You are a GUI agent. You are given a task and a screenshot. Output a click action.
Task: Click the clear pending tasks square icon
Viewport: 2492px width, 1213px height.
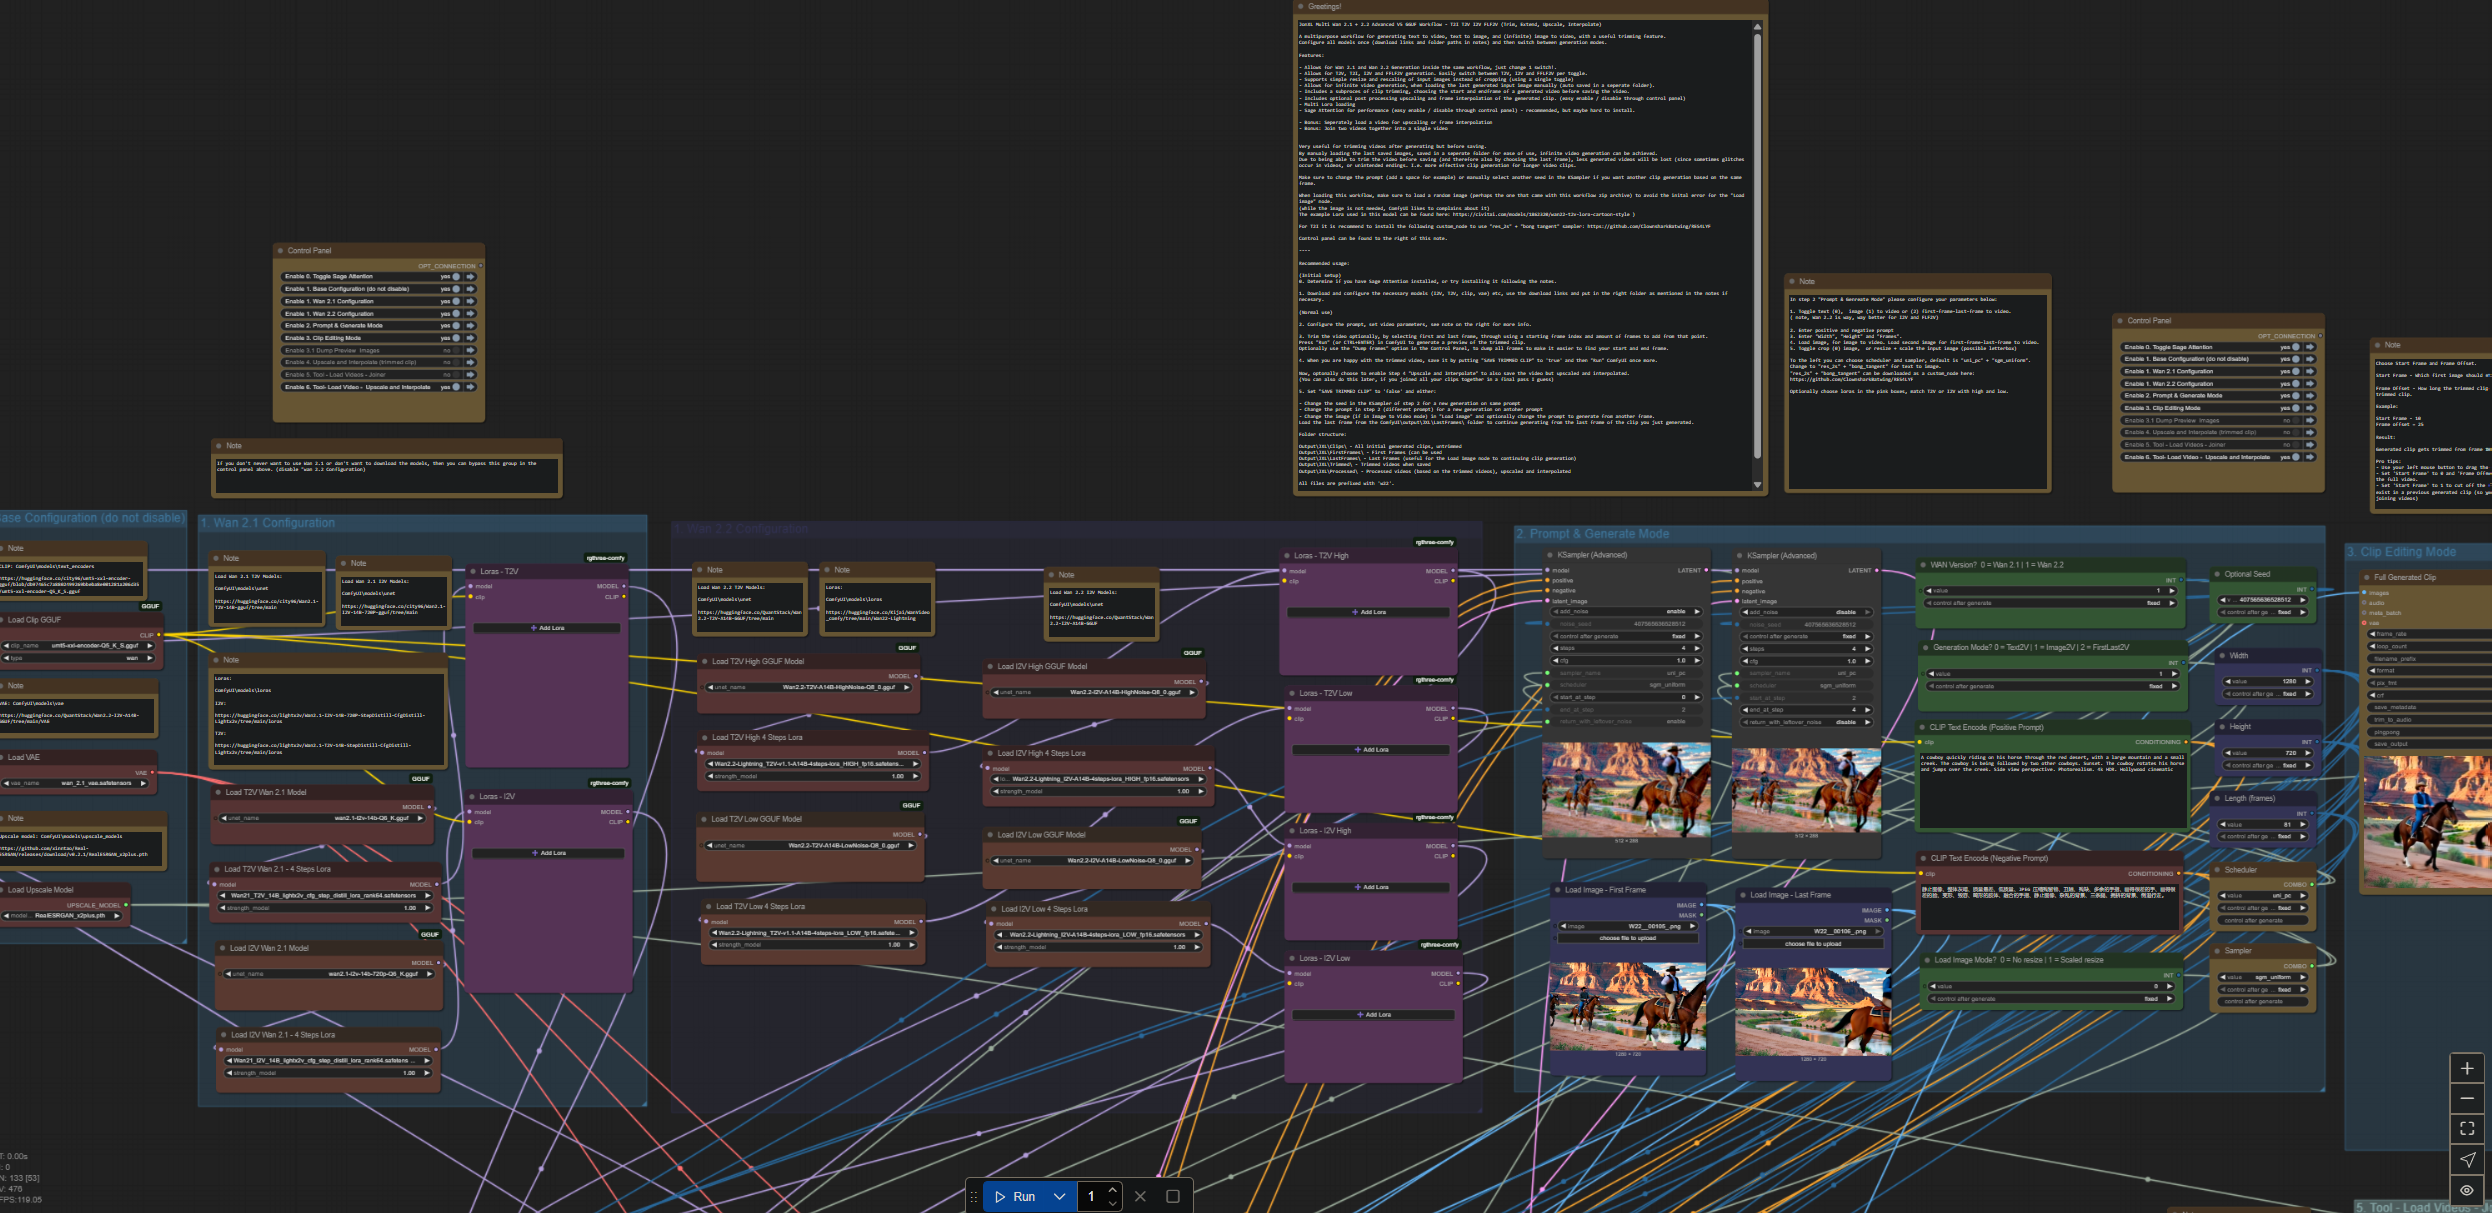1173,1196
